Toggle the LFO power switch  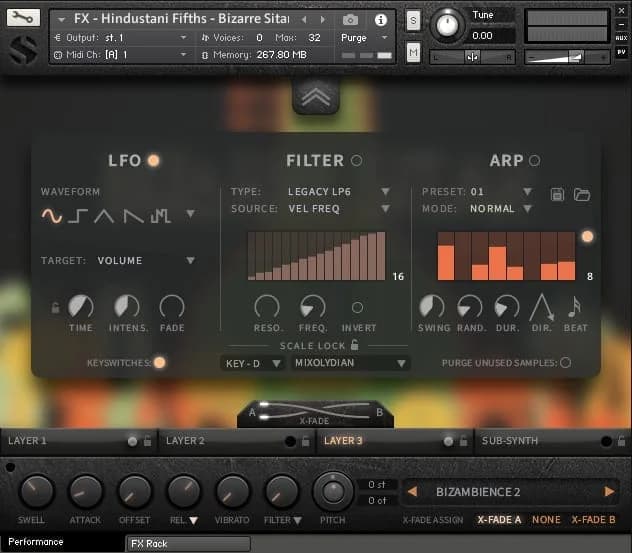coord(153,160)
